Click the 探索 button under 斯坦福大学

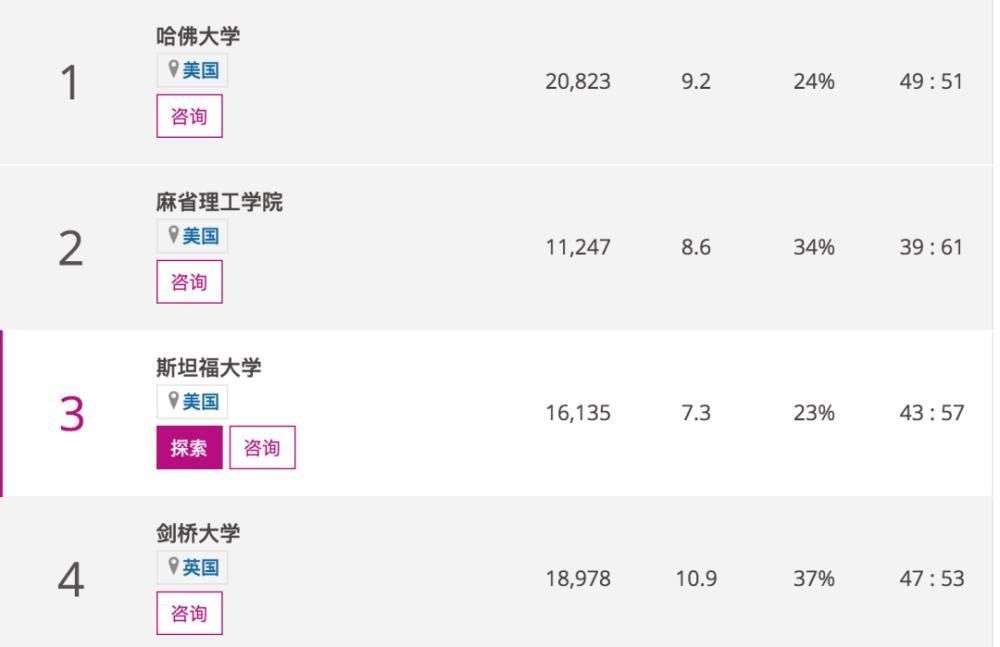189,447
